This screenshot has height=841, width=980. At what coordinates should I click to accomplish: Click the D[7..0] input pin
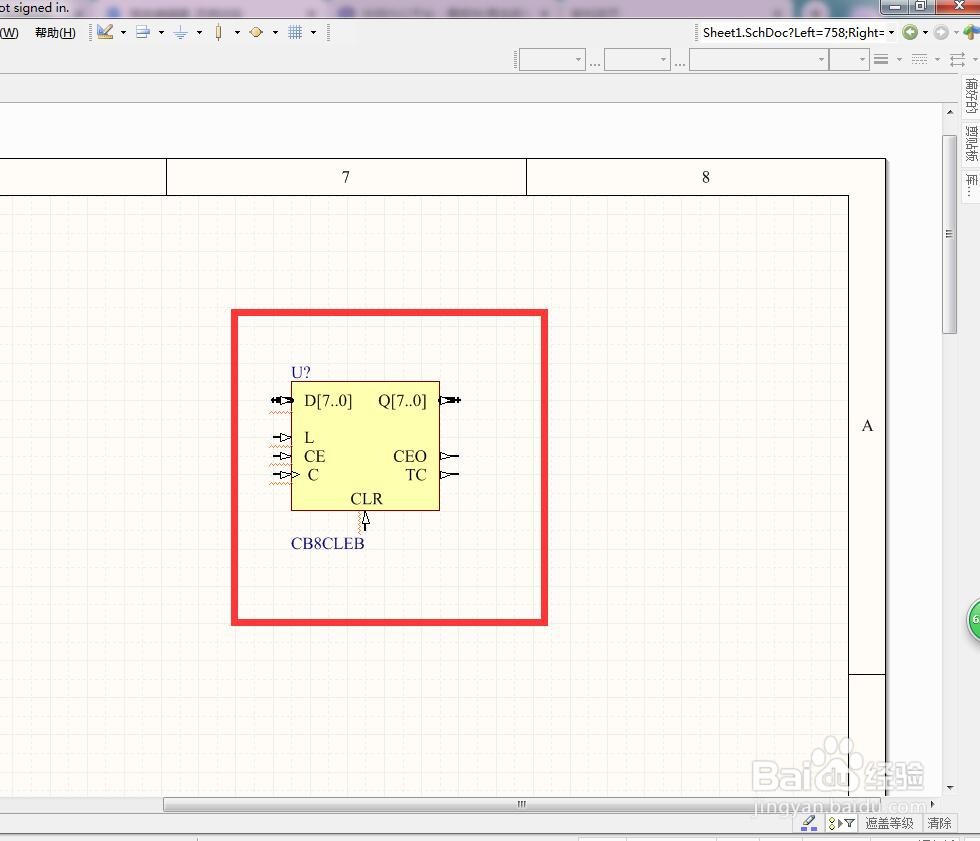282,400
